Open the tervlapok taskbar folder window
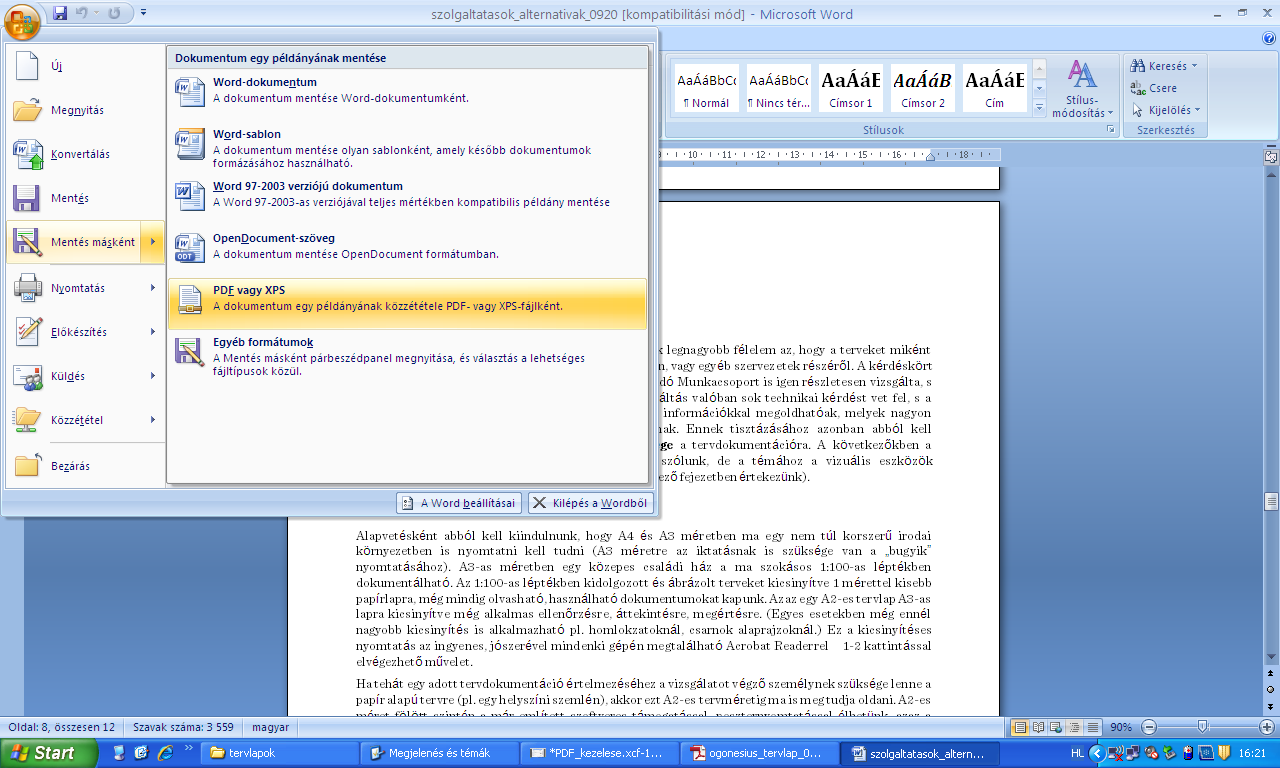This screenshot has width=1280, height=768. [x=278, y=753]
